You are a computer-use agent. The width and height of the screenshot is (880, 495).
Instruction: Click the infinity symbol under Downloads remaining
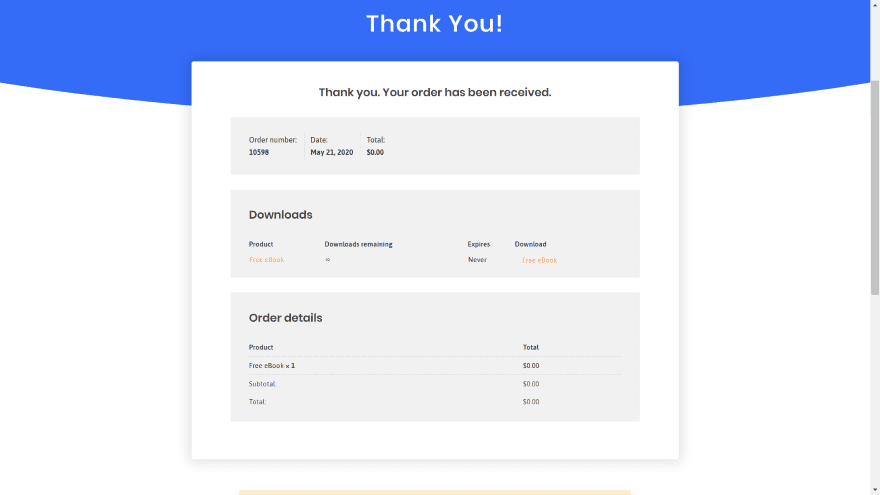pyautogui.click(x=327, y=260)
